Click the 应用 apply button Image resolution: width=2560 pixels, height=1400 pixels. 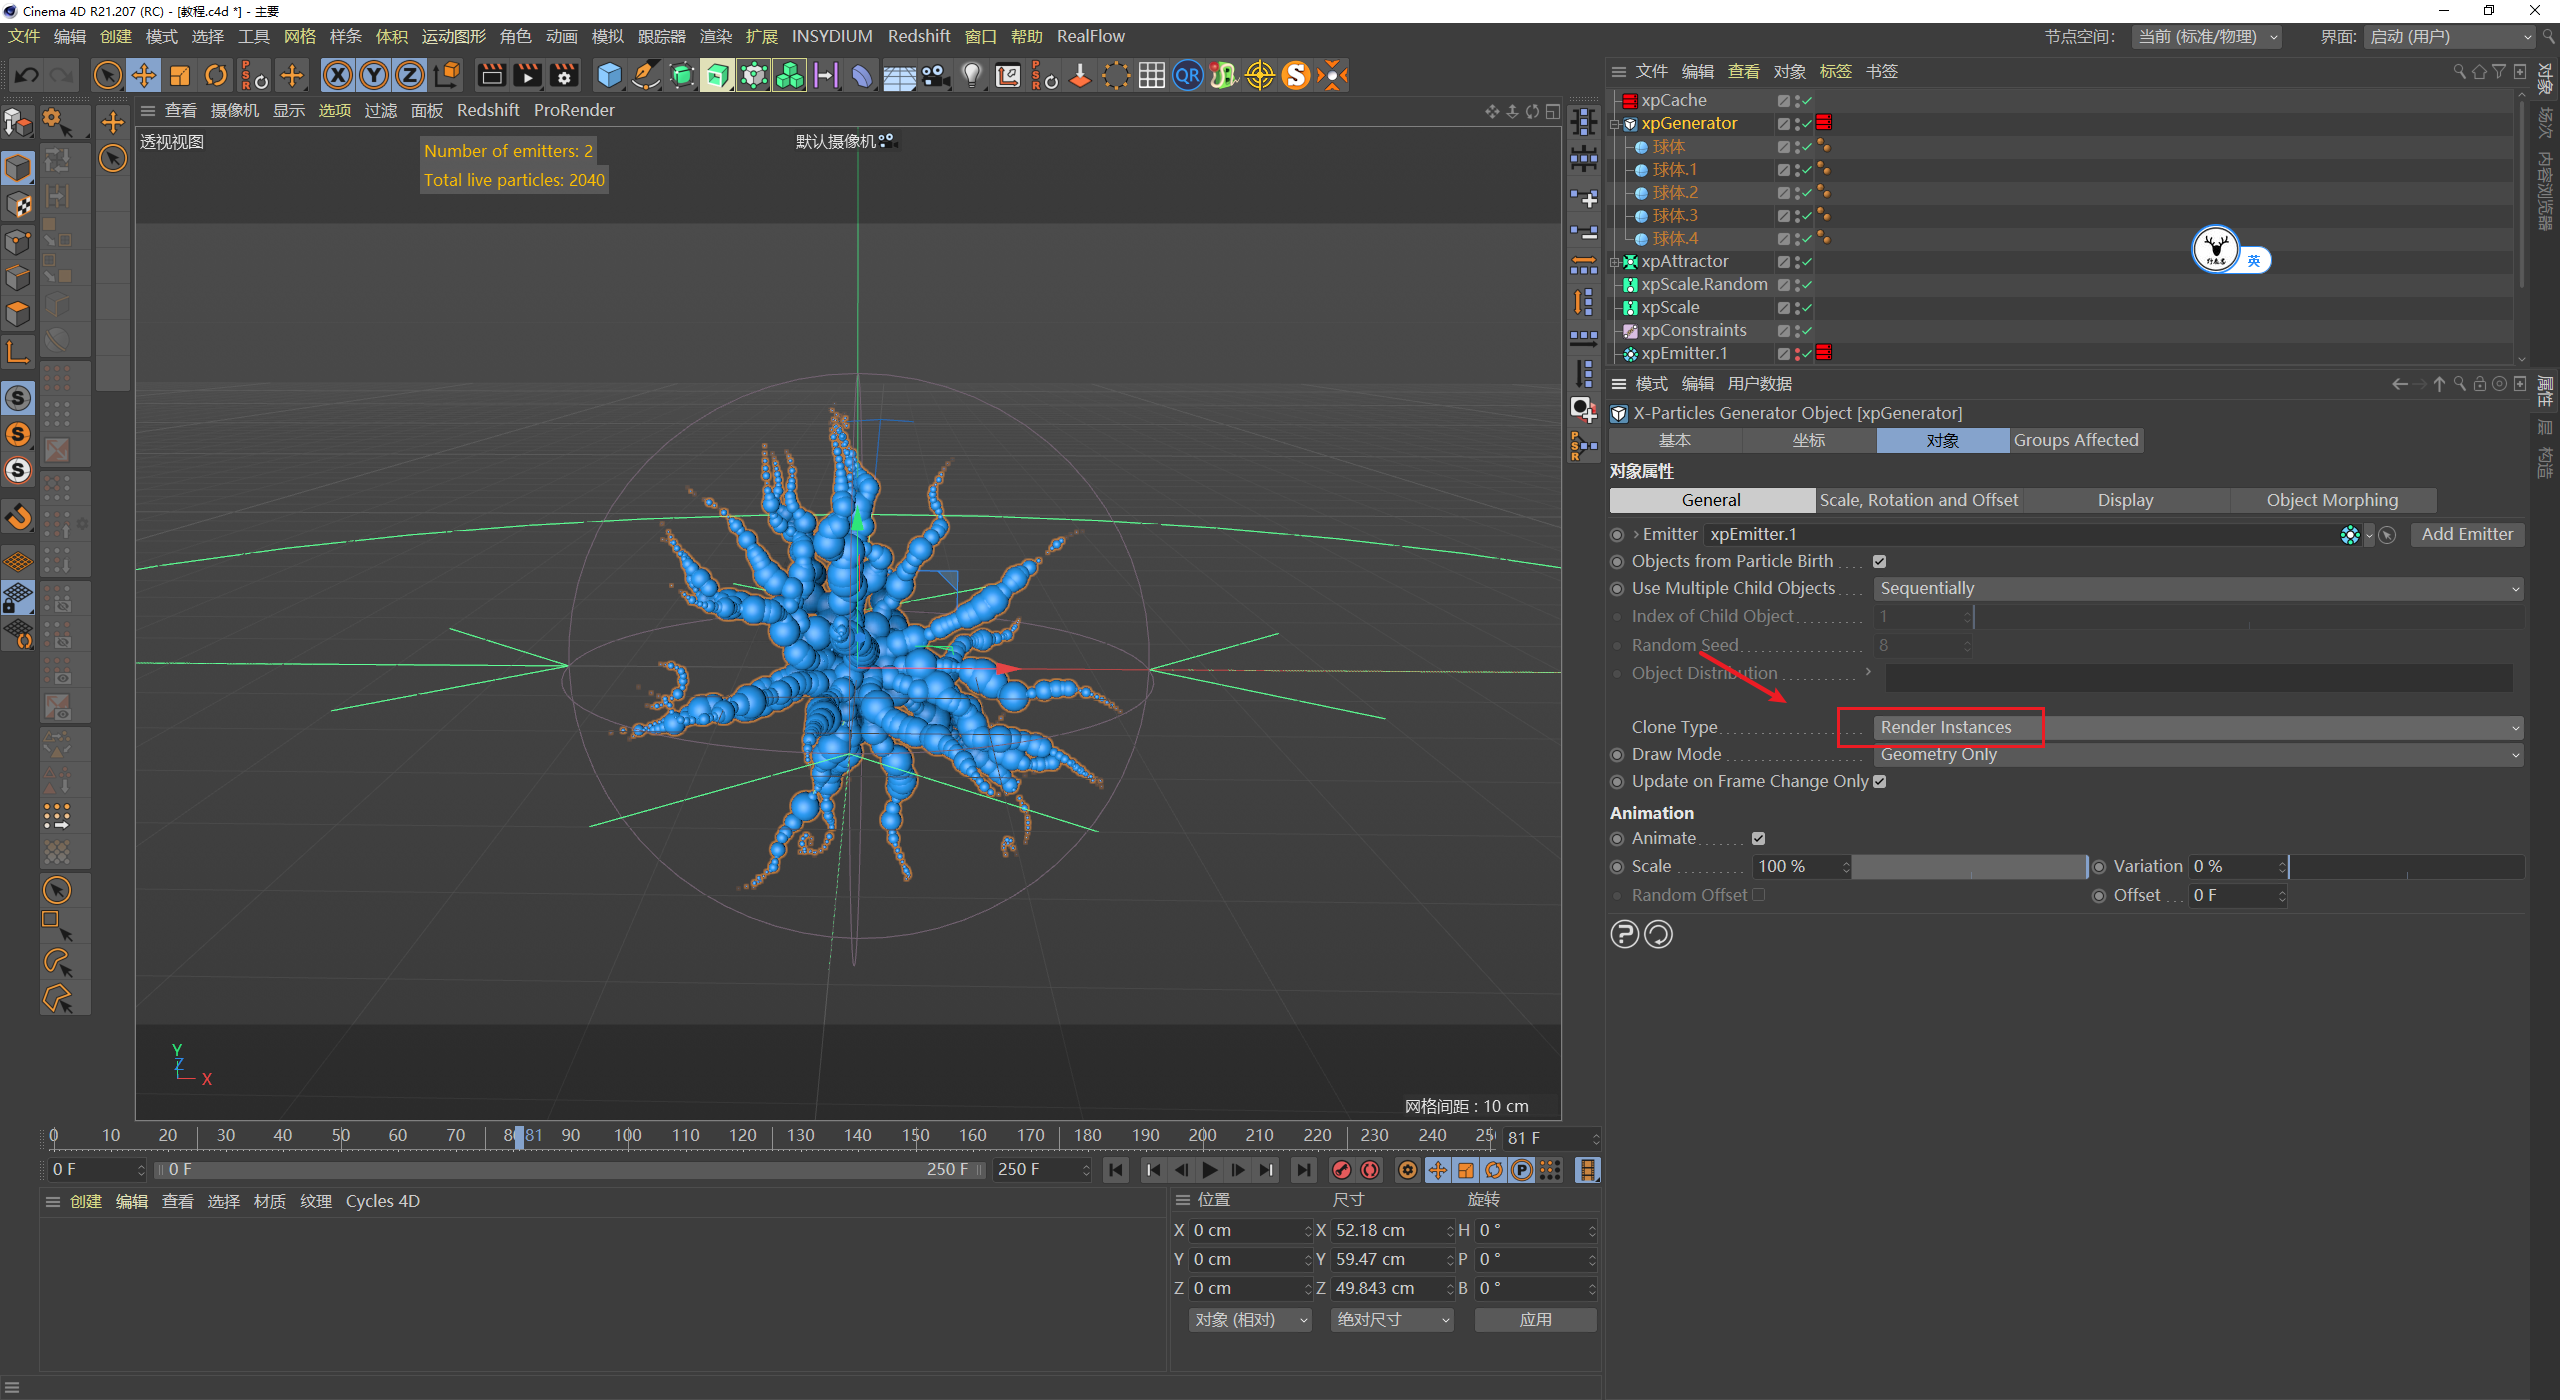[1535, 1320]
